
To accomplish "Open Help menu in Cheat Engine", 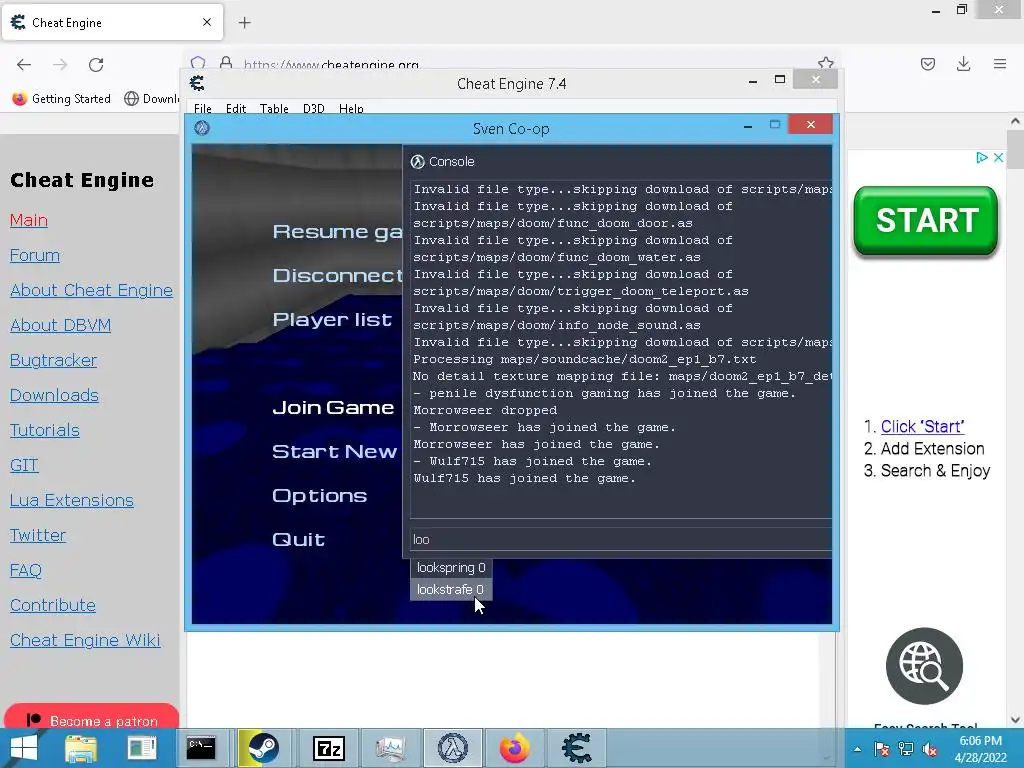I will (351, 108).
